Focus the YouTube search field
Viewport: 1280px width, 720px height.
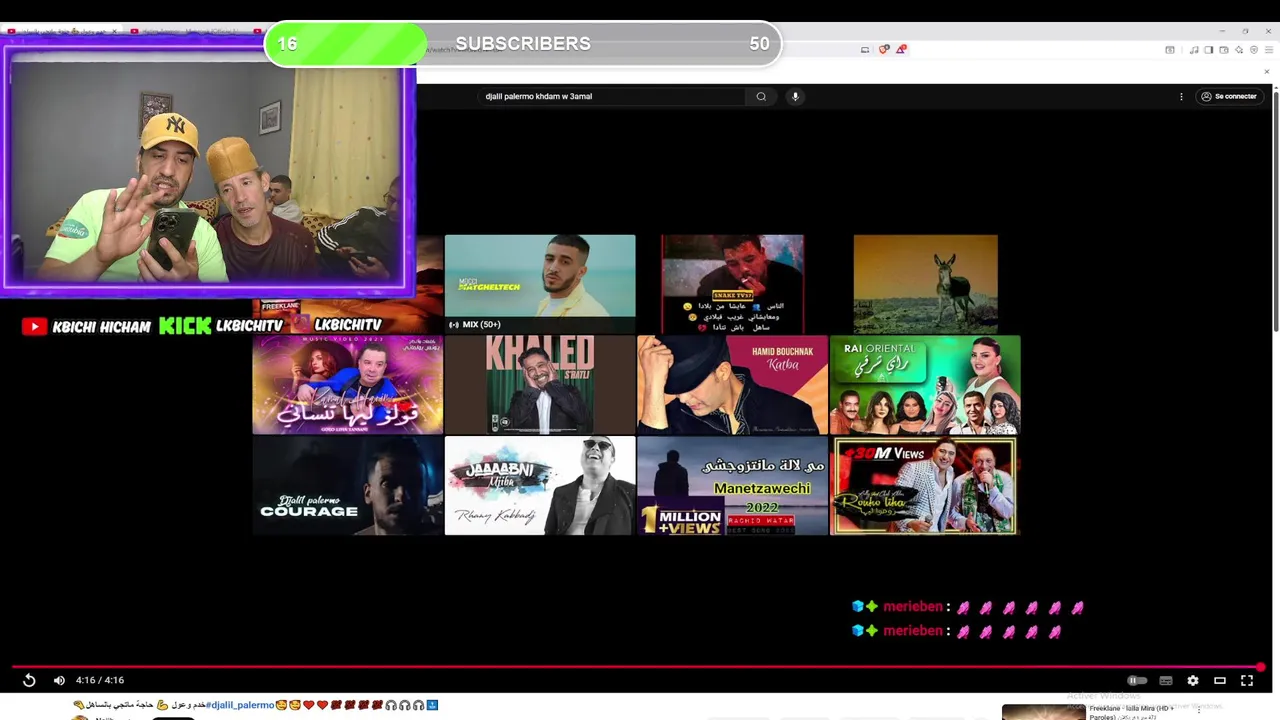(611, 96)
